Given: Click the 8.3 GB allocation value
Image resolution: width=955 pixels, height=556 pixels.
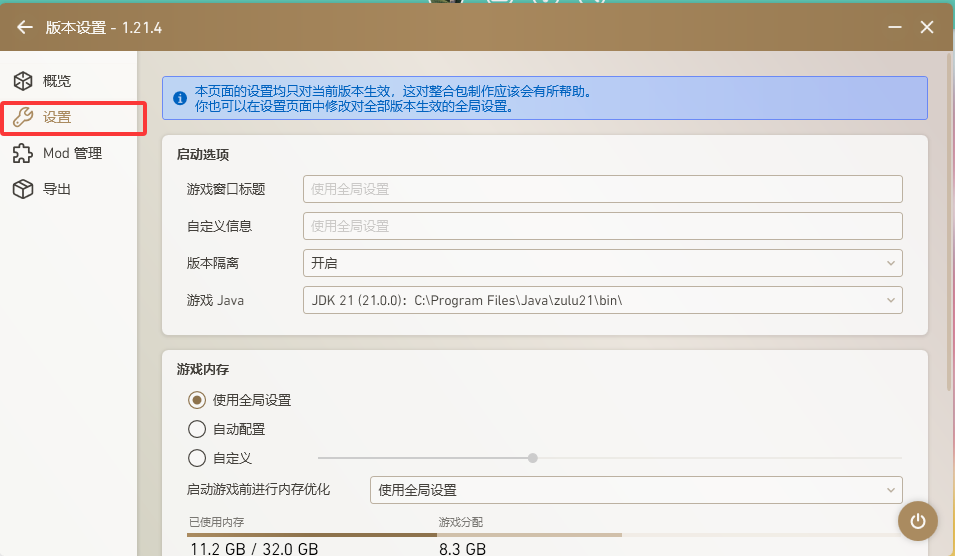Looking at the screenshot, I should pos(462,549).
